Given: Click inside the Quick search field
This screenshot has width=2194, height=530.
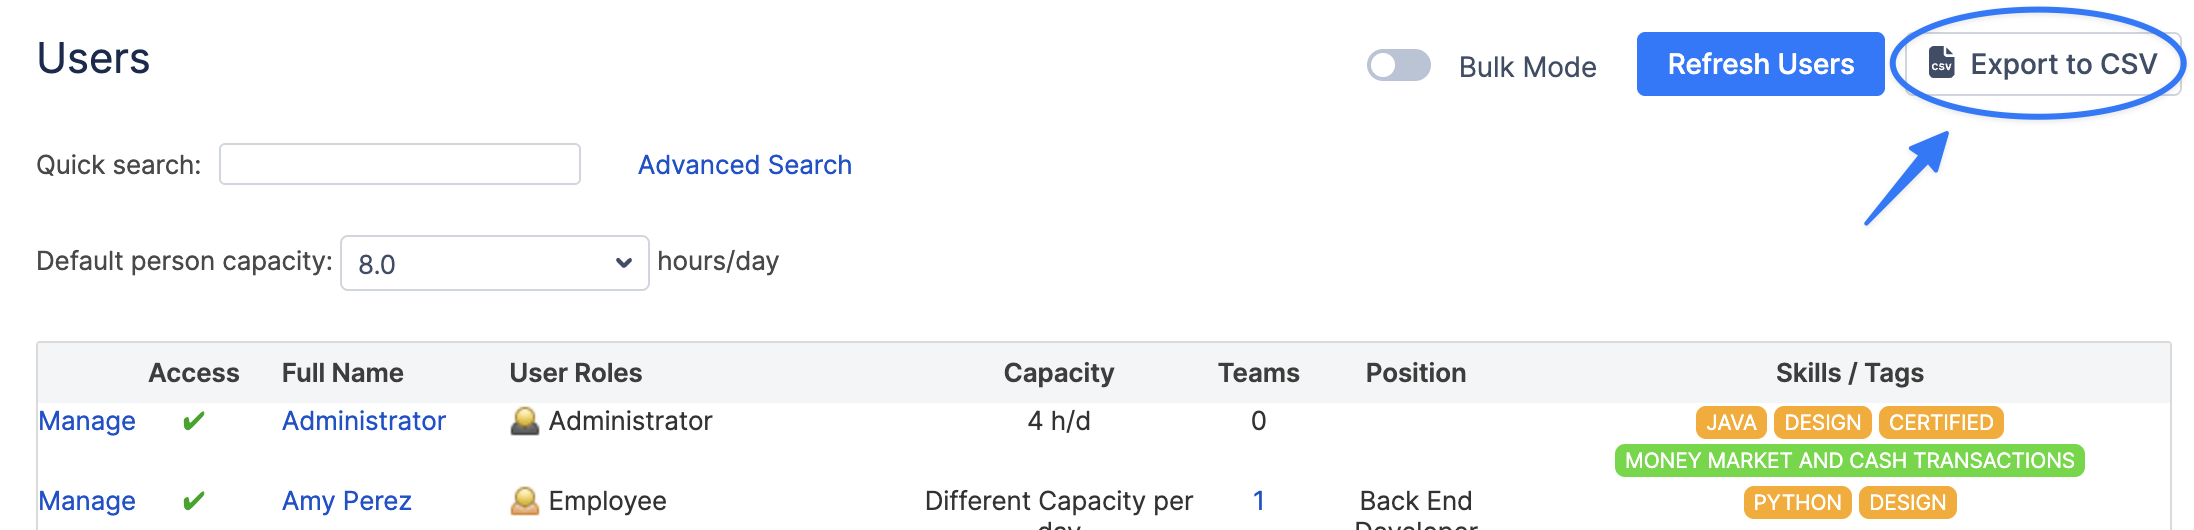Looking at the screenshot, I should click(400, 164).
